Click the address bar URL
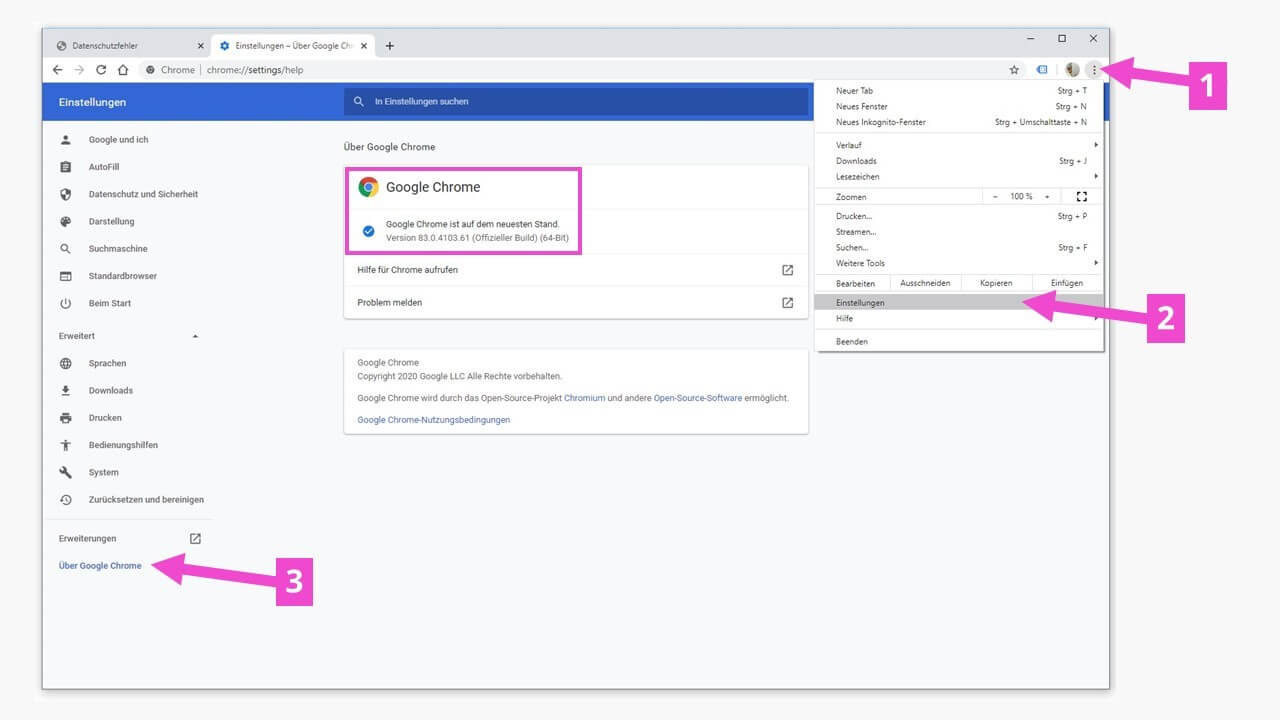This screenshot has width=1280, height=720. pos(255,70)
